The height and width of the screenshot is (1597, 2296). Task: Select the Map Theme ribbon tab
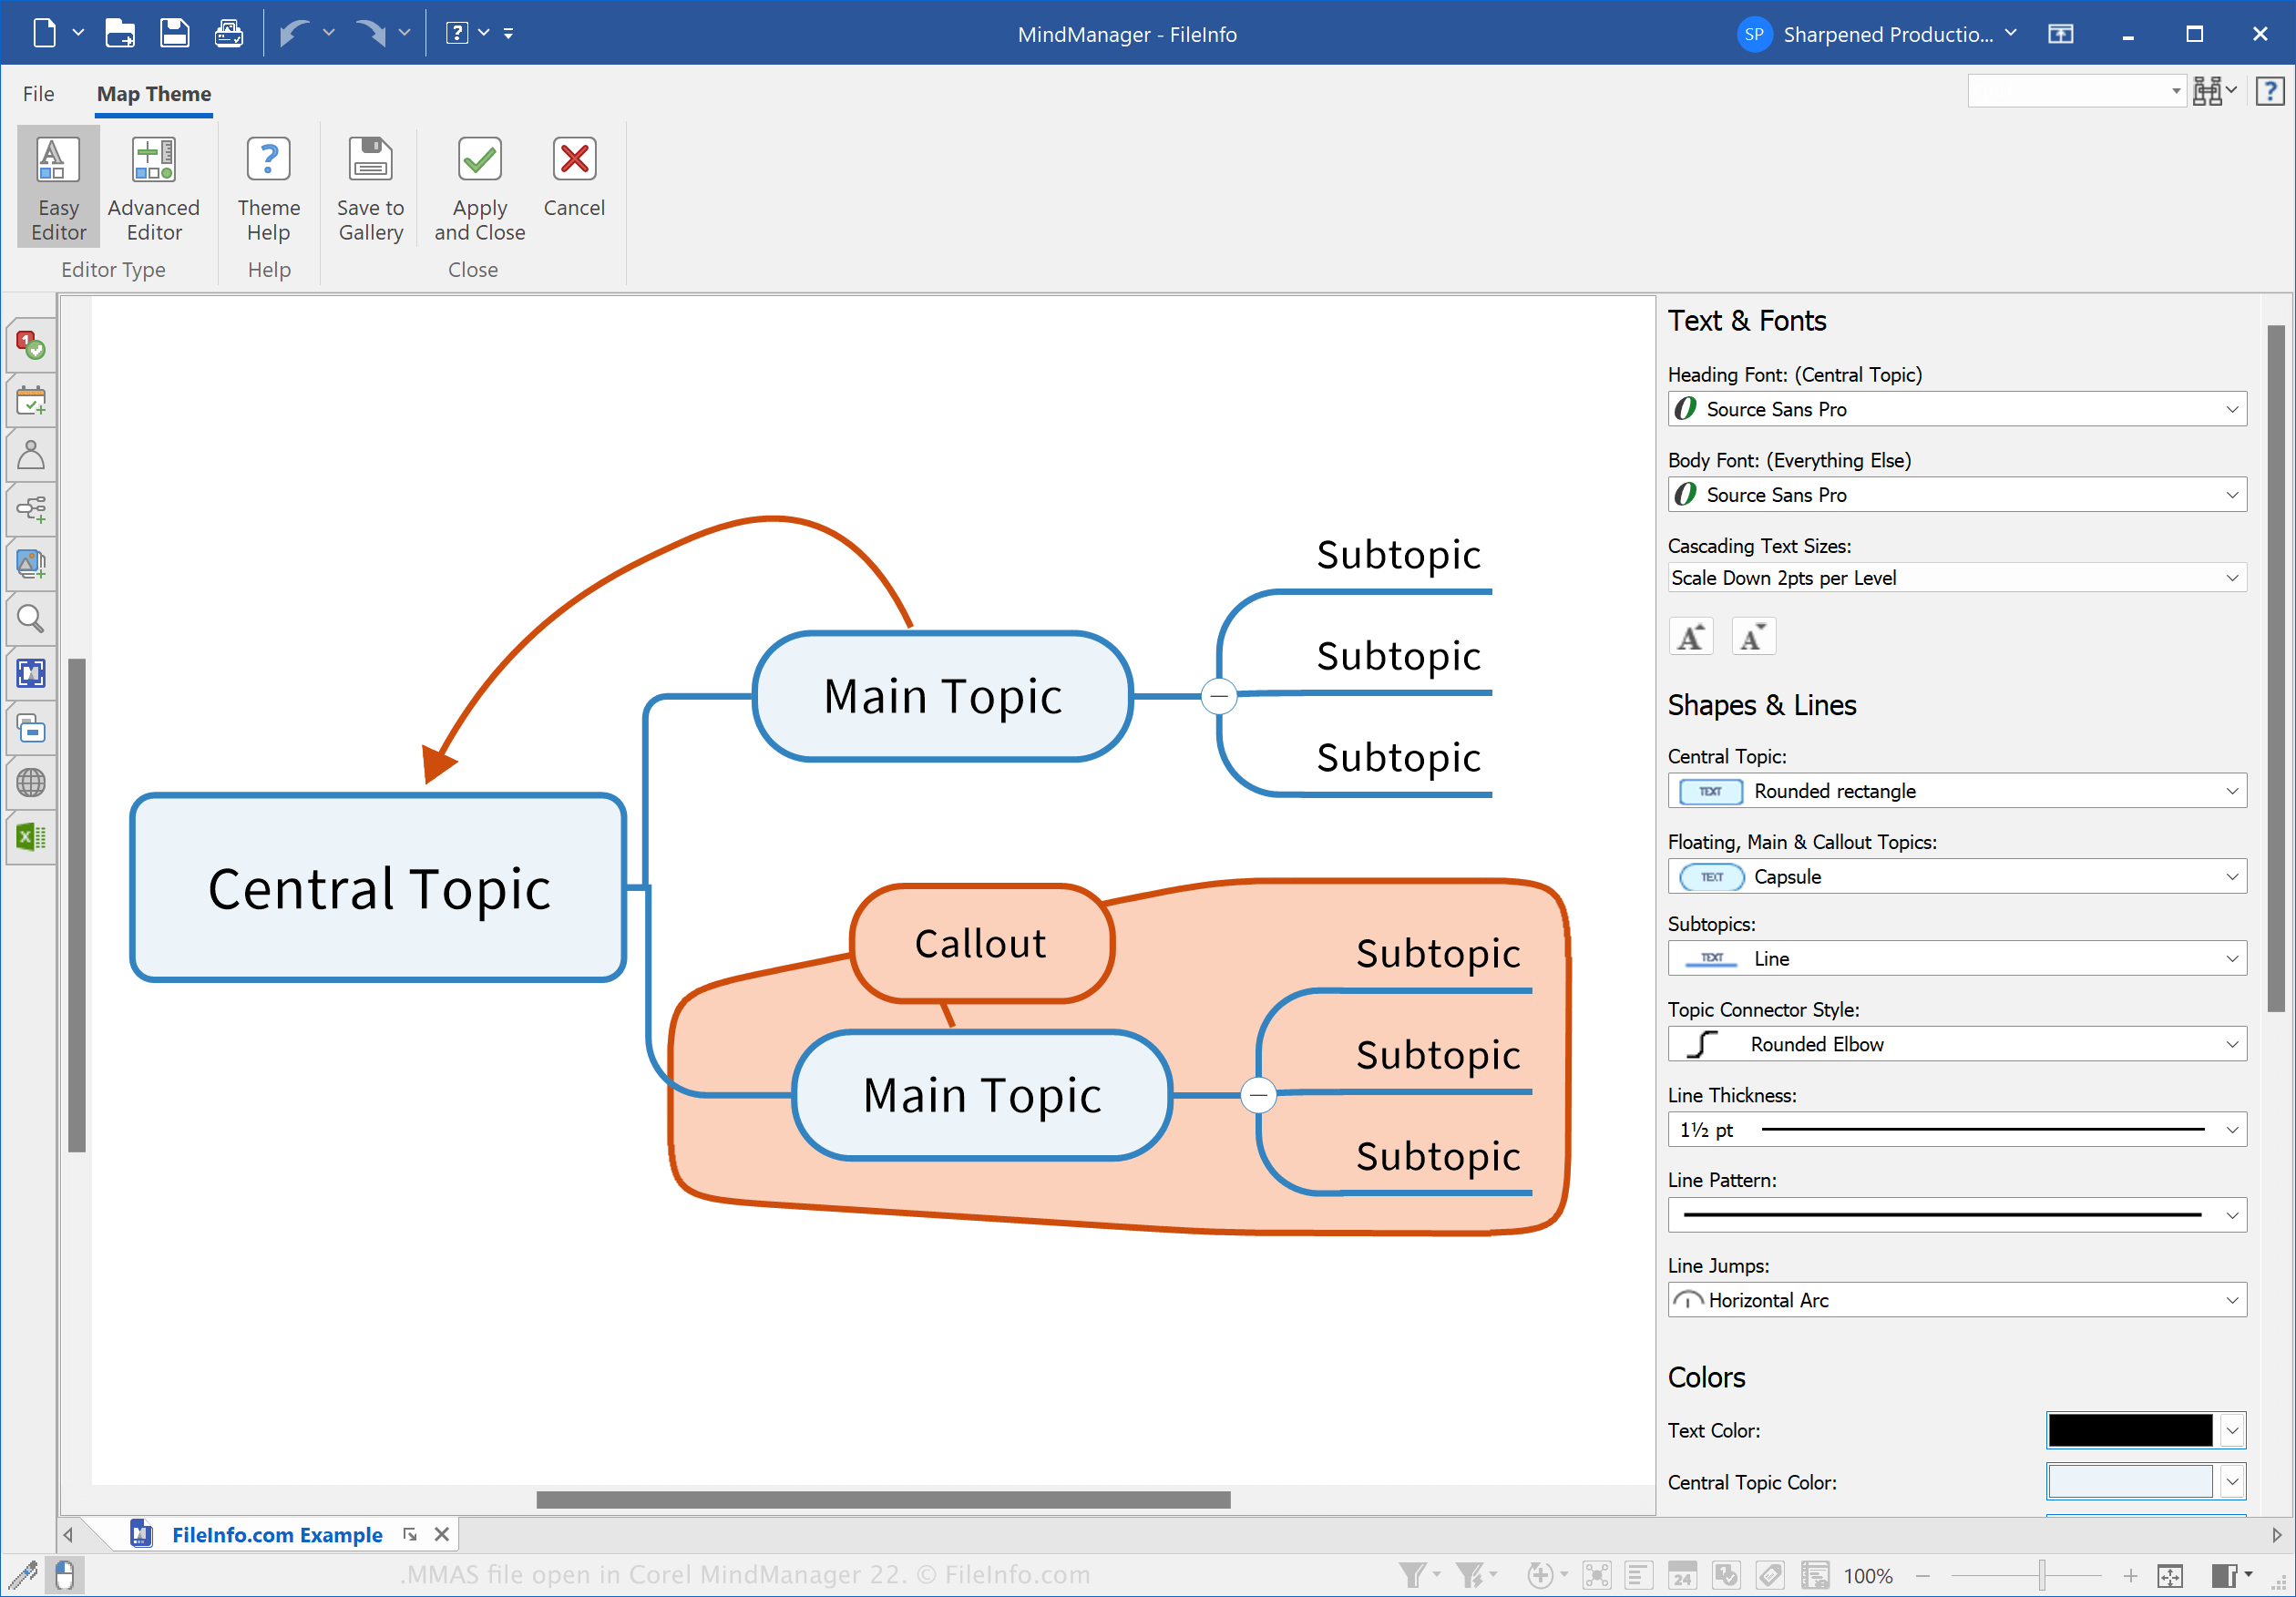click(x=153, y=94)
